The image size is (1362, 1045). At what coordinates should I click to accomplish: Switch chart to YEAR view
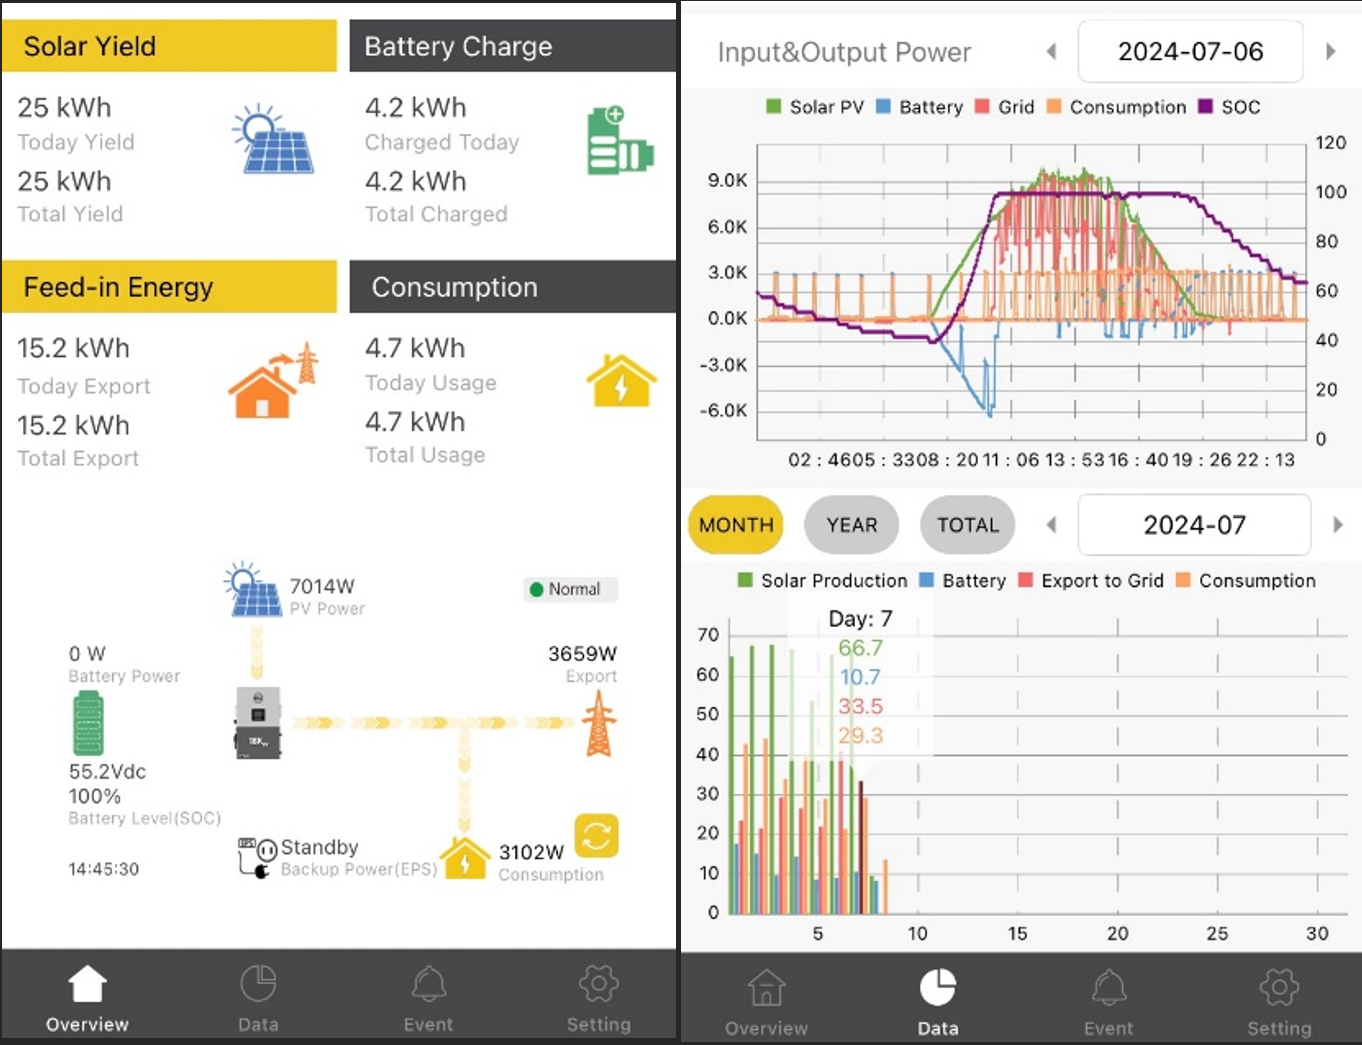click(x=851, y=525)
